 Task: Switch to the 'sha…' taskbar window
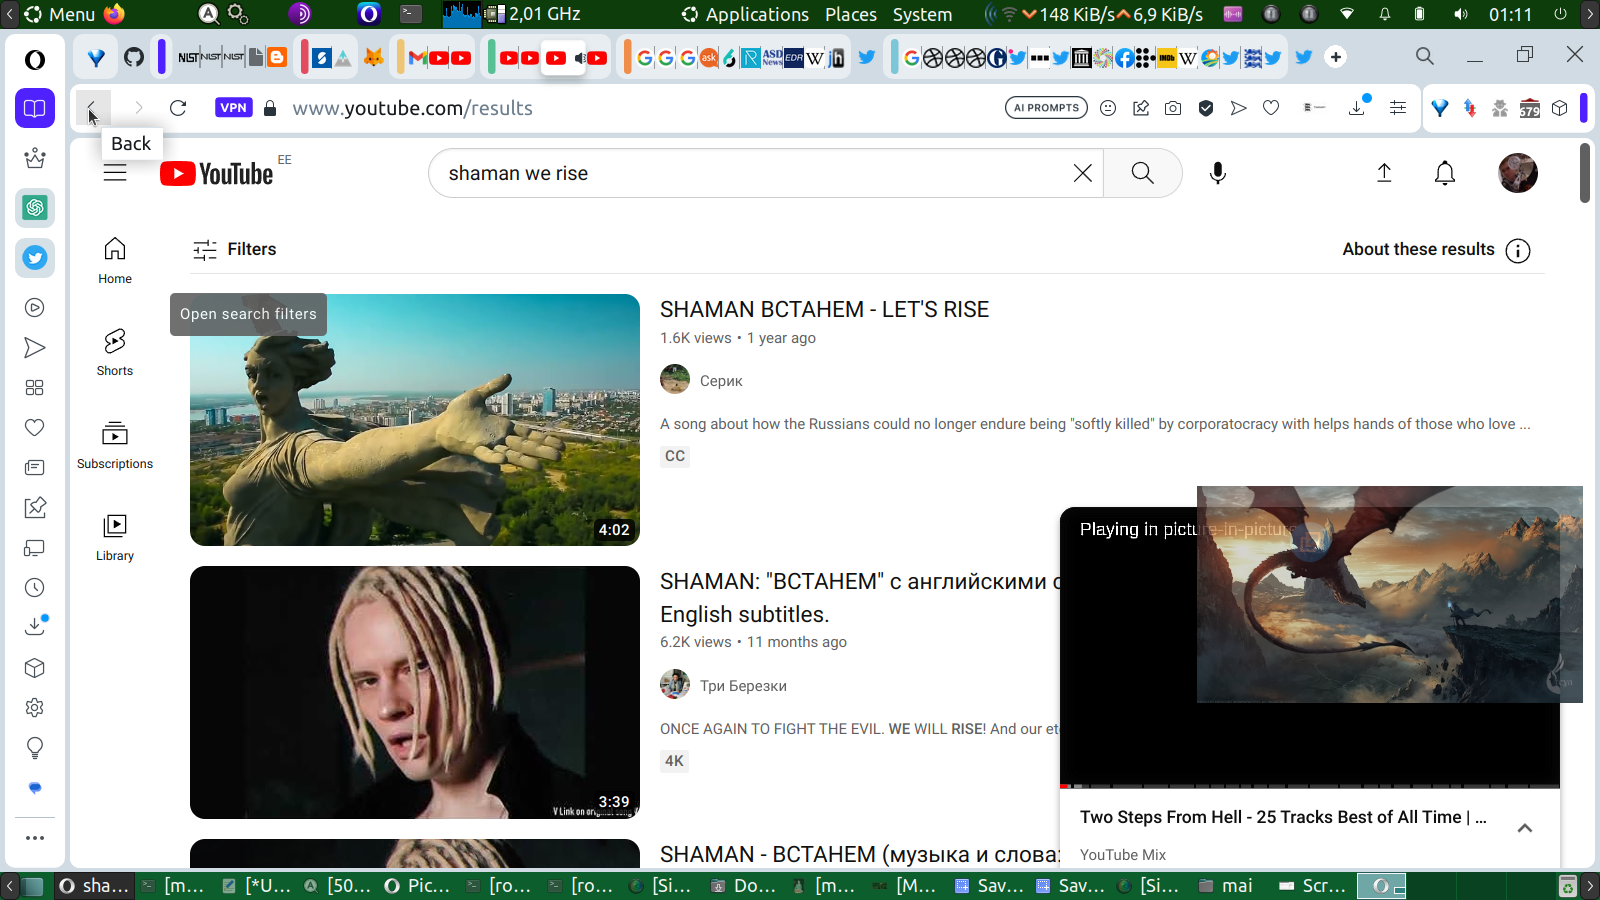95,885
